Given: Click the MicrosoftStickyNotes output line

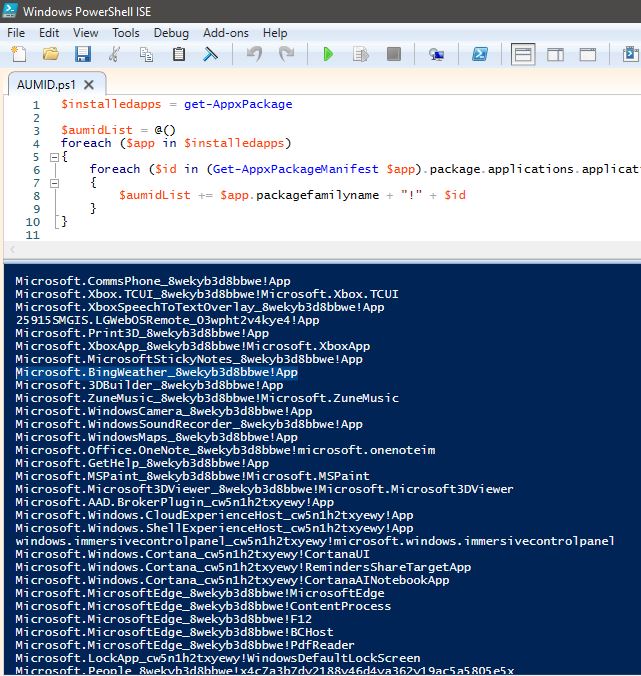Looking at the screenshot, I should click(x=189, y=359).
